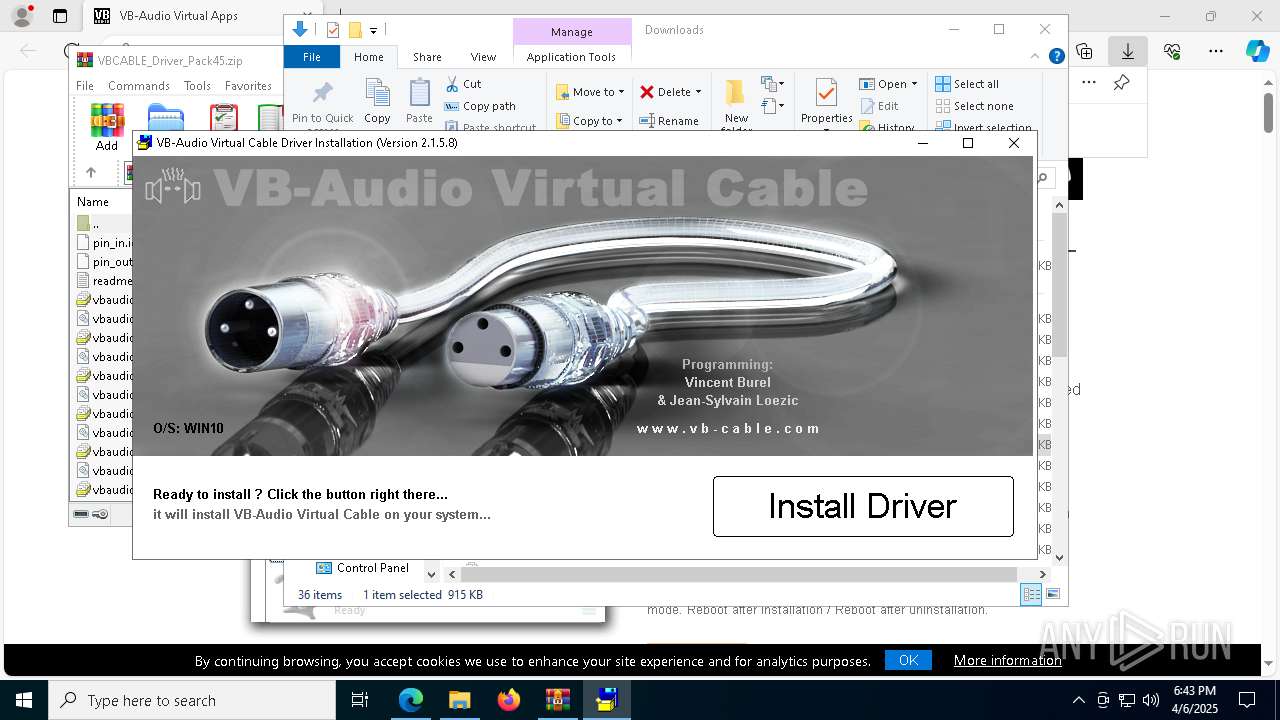1280x720 pixels.
Task: Expand the New item dropdown in ribbon
Action: click(x=772, y=84)
